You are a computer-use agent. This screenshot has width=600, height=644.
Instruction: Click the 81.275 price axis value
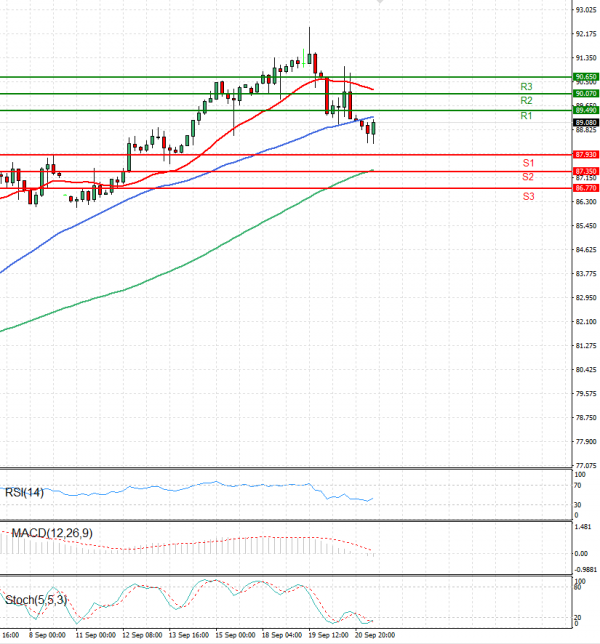coord(586,346)
